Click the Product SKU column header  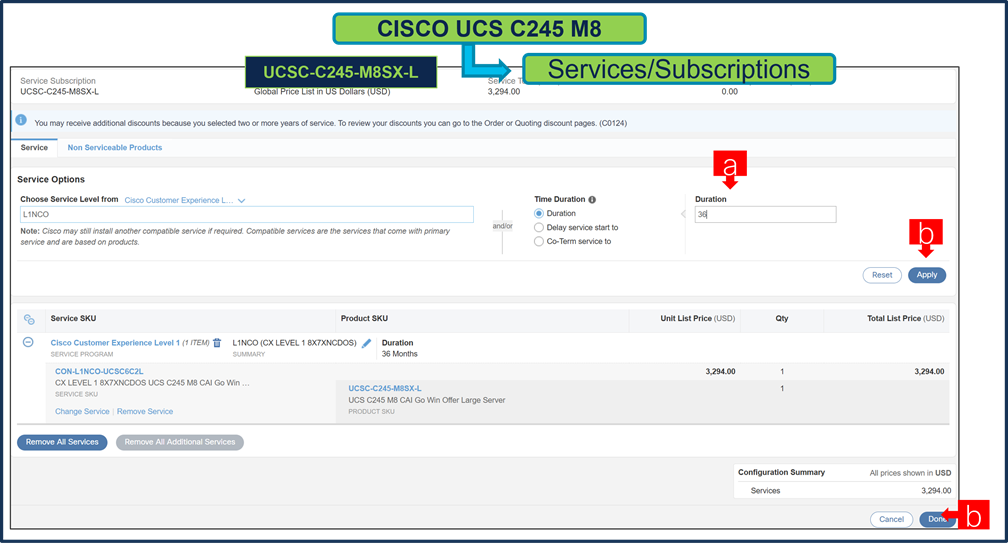(x=364, y=319)
